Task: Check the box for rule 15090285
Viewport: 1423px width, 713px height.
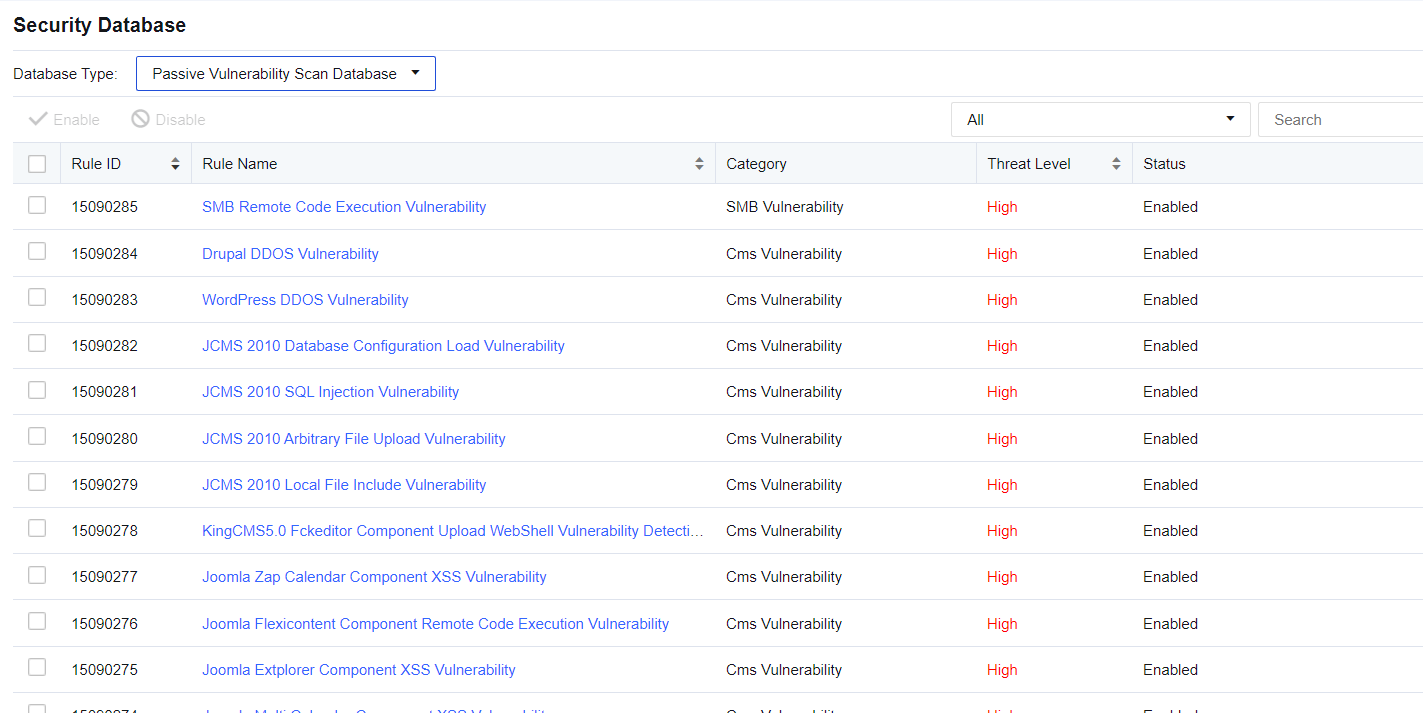Action: point(37,206)
